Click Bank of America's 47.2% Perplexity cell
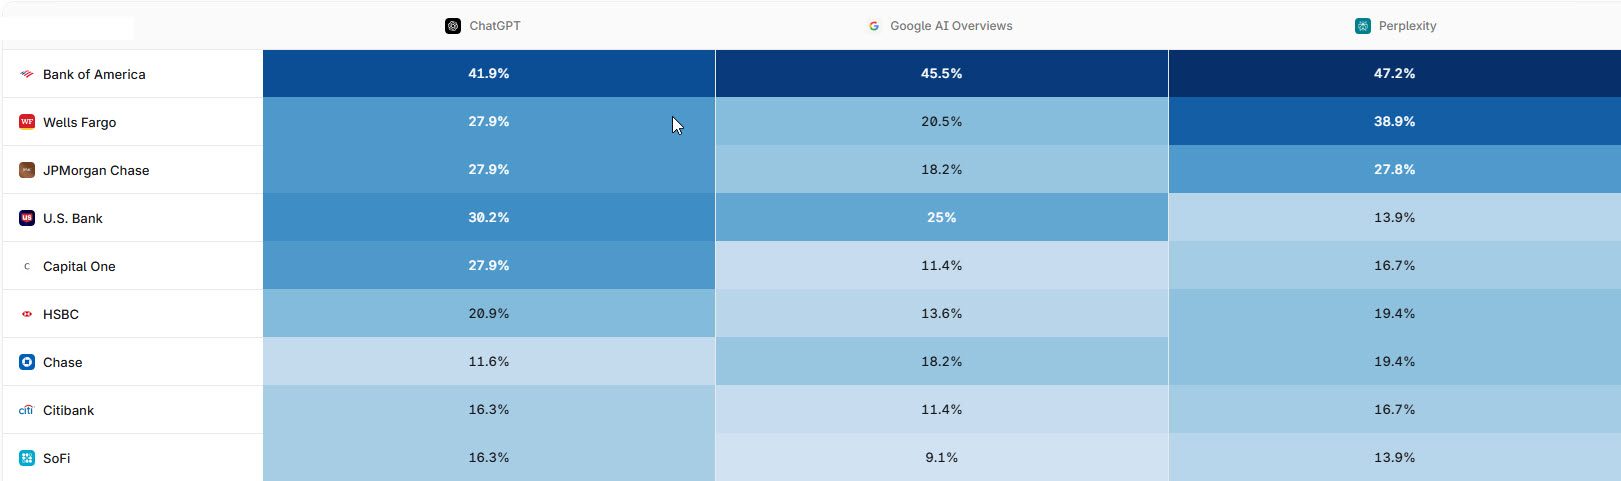 tap(1394, 73)
